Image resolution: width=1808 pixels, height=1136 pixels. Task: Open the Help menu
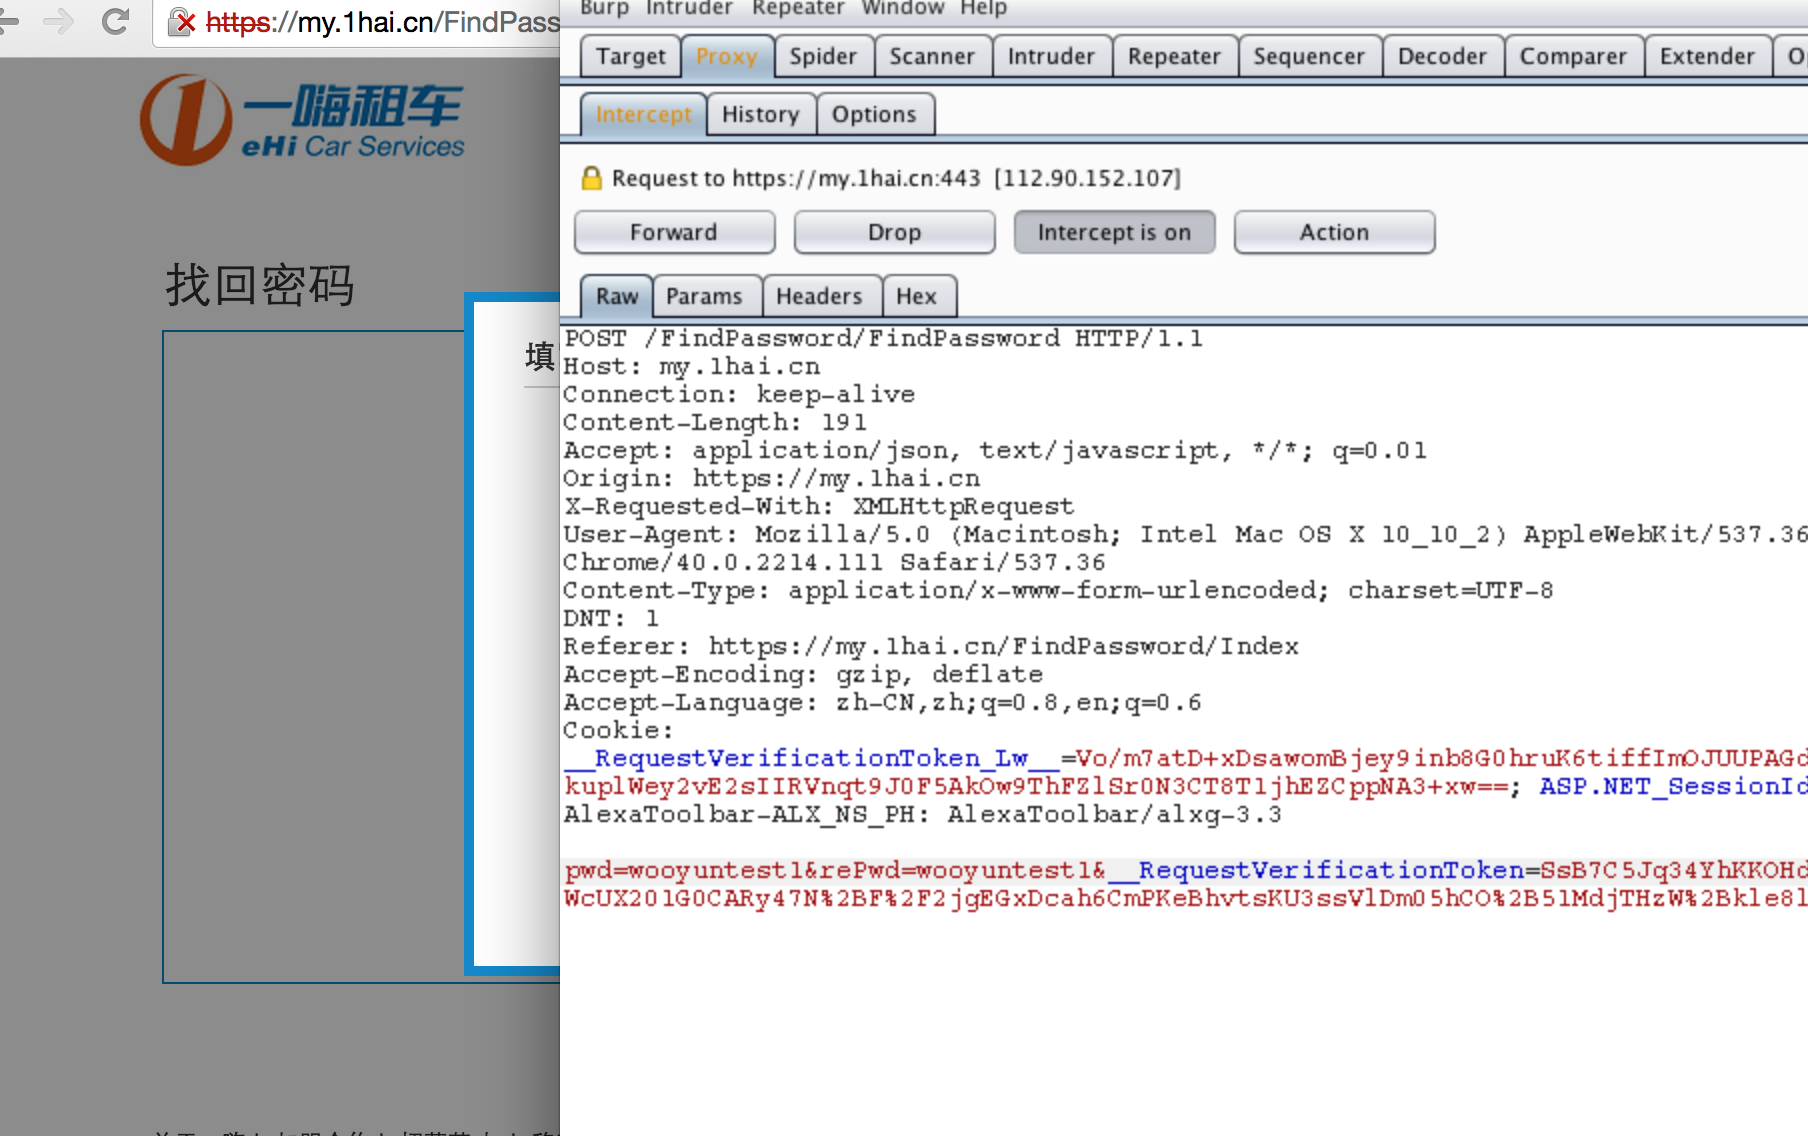point(983,8)
